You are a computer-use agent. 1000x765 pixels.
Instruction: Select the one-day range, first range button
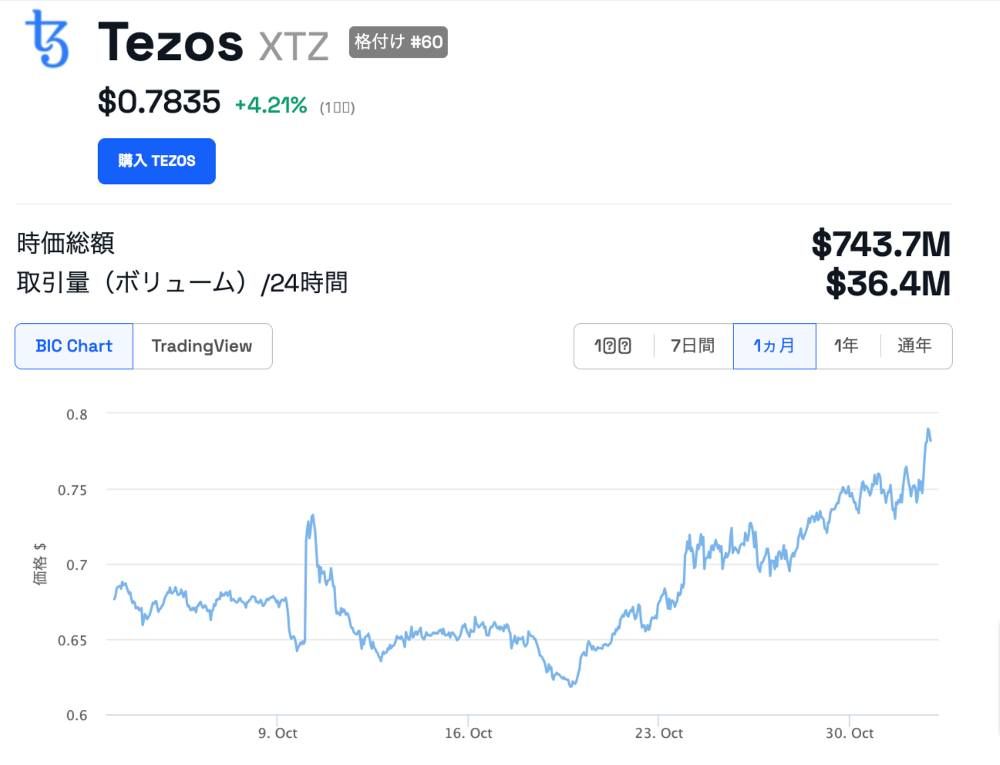pyautogui.click(x=613, y=346)
